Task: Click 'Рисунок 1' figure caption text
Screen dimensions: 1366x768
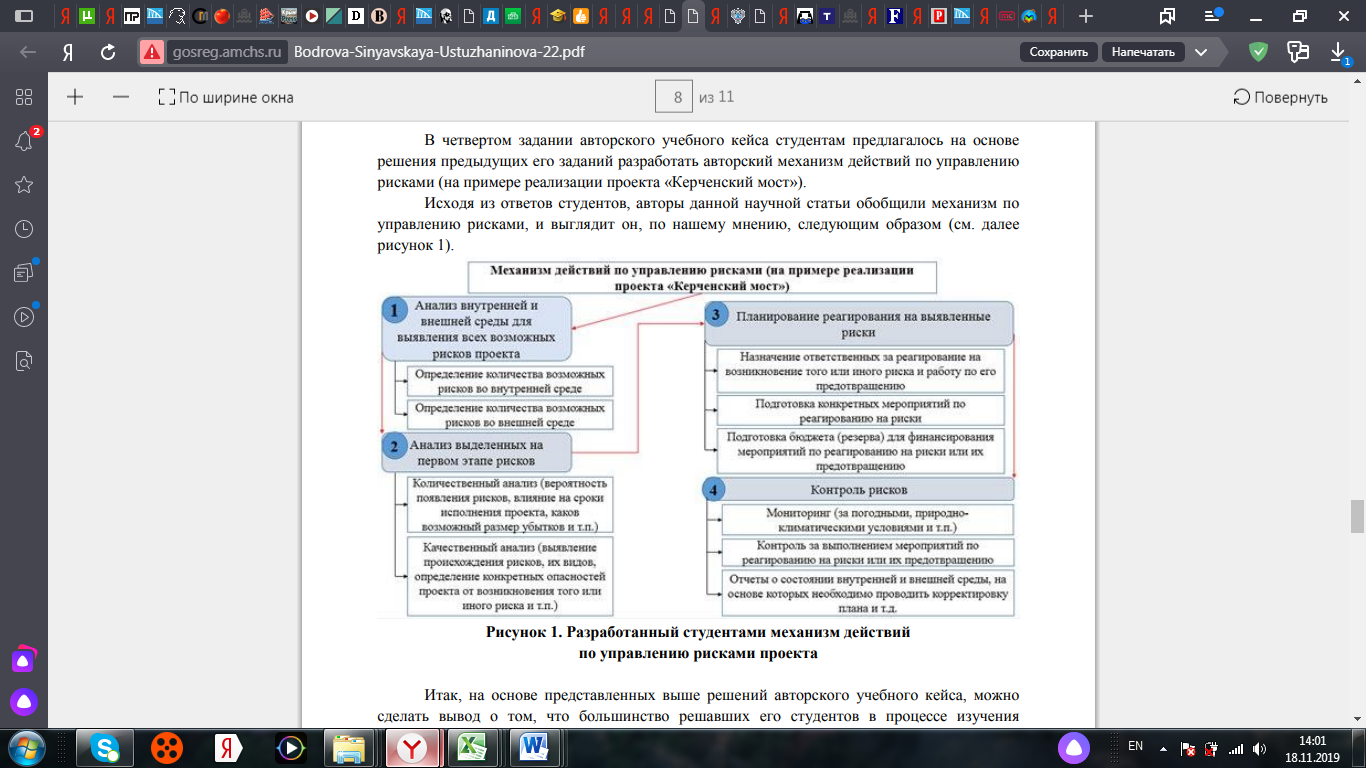Action: point(698,642)
